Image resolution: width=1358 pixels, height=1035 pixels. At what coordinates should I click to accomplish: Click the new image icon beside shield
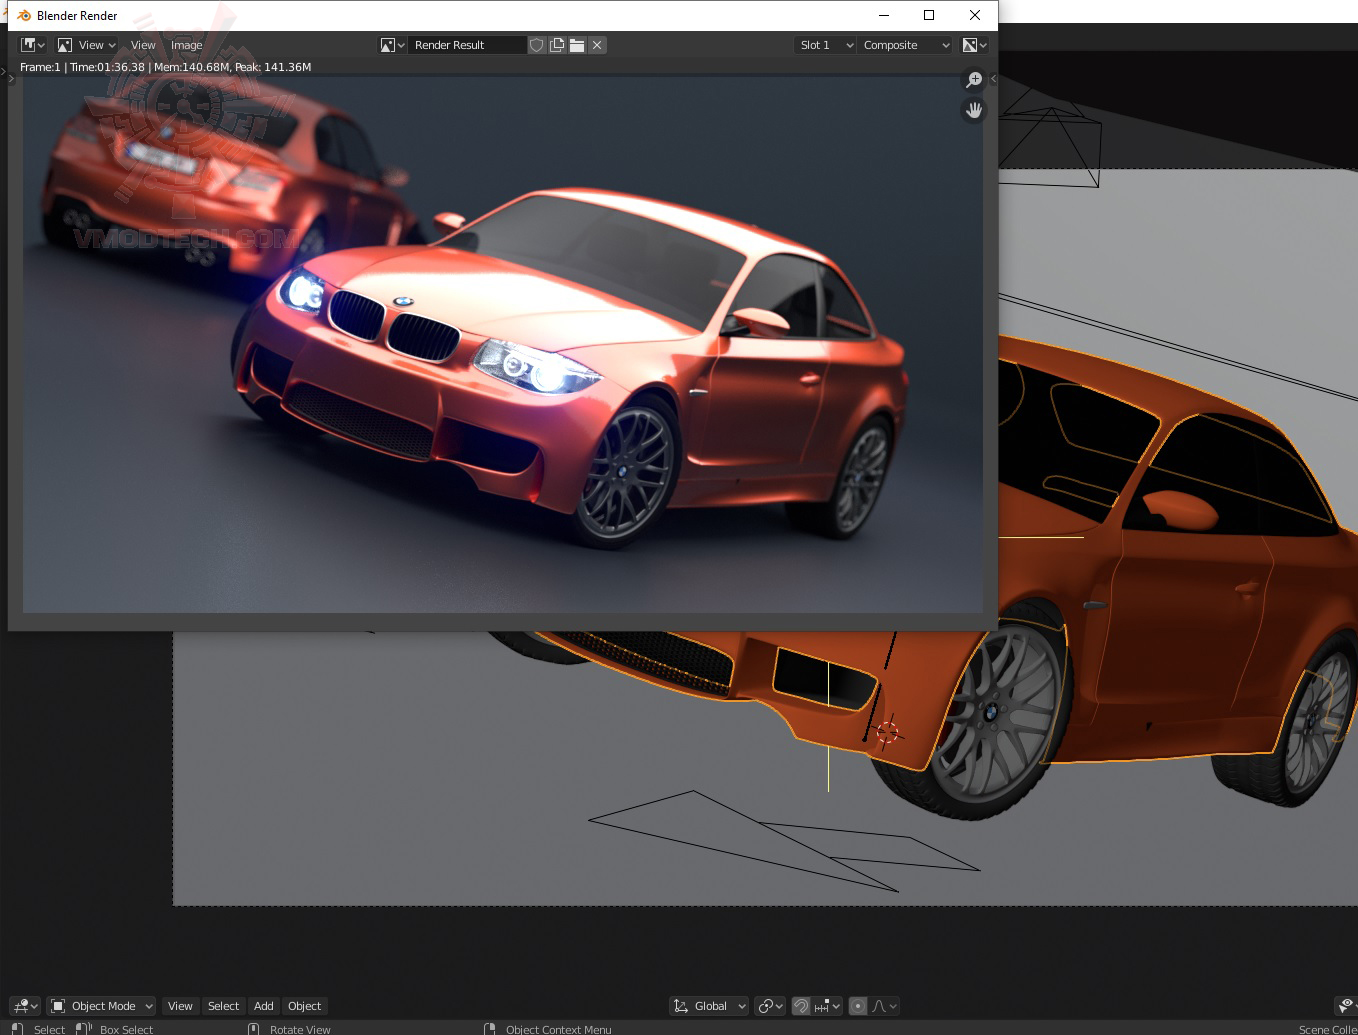pyautogui.click(x=557, y=45)
